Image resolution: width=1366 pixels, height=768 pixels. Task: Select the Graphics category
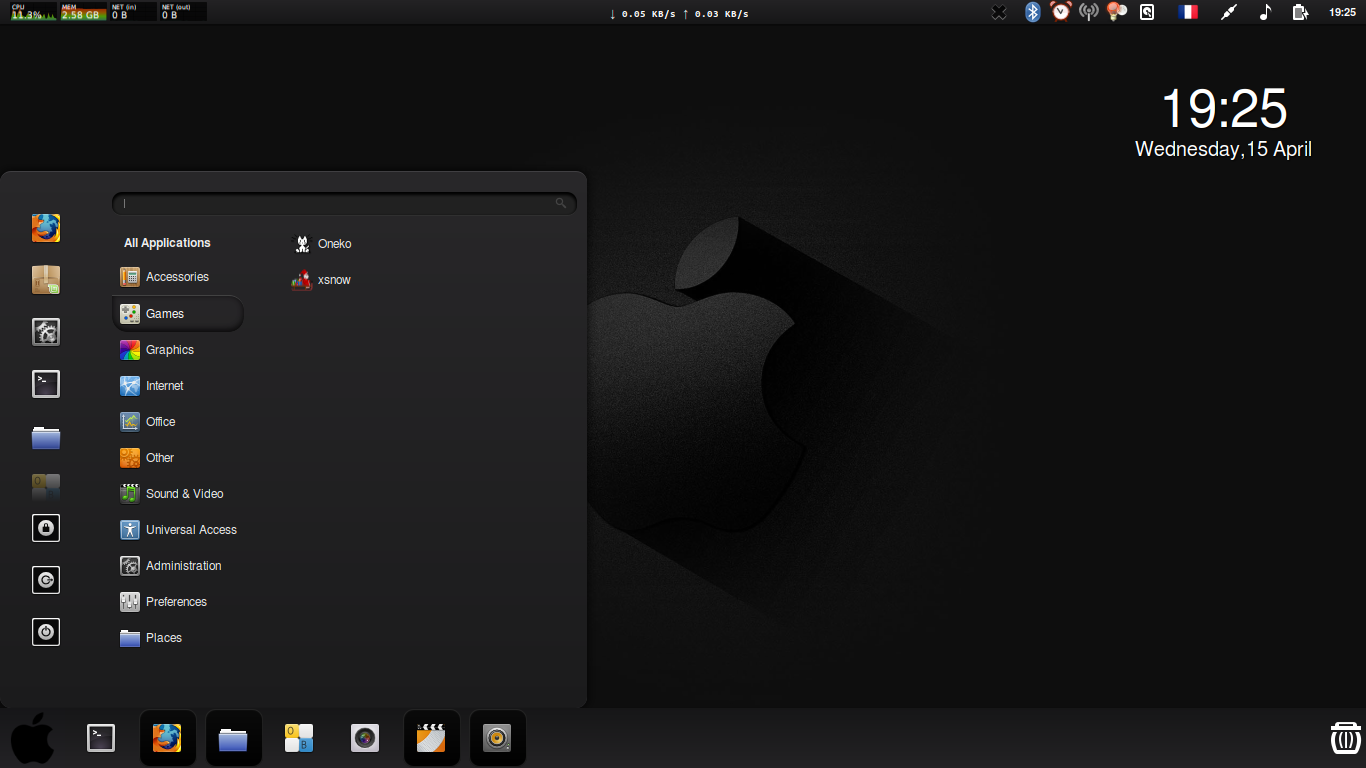point(178,350)
